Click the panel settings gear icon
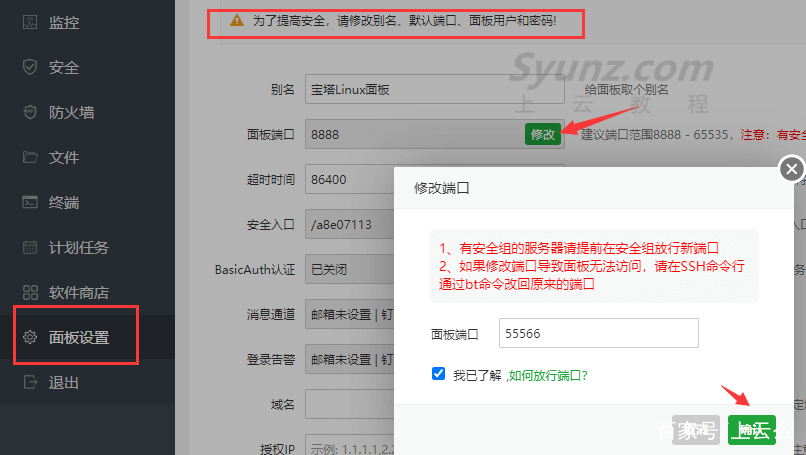The image size is (806, 455). click(x=30, y=337)
